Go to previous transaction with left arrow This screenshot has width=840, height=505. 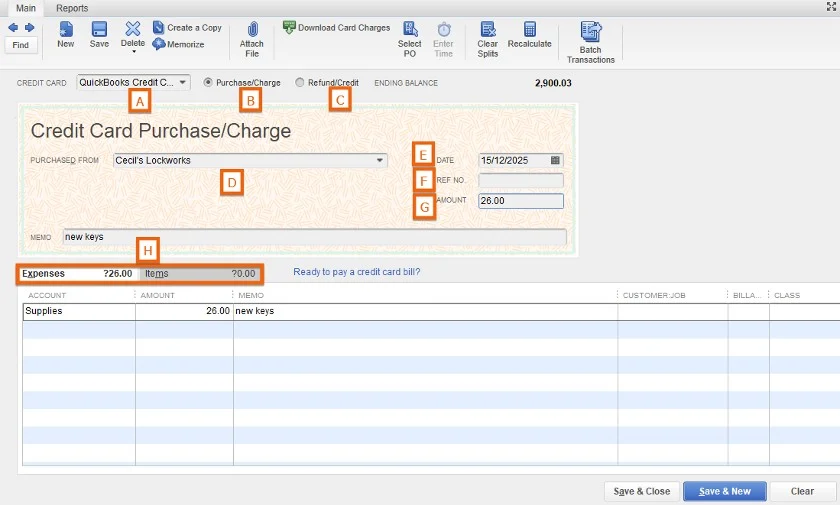click(13, 27)
